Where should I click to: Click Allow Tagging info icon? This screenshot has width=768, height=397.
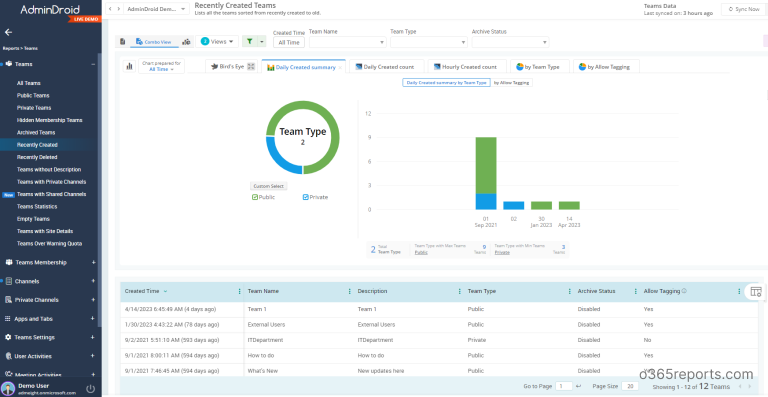coord(684,291)
